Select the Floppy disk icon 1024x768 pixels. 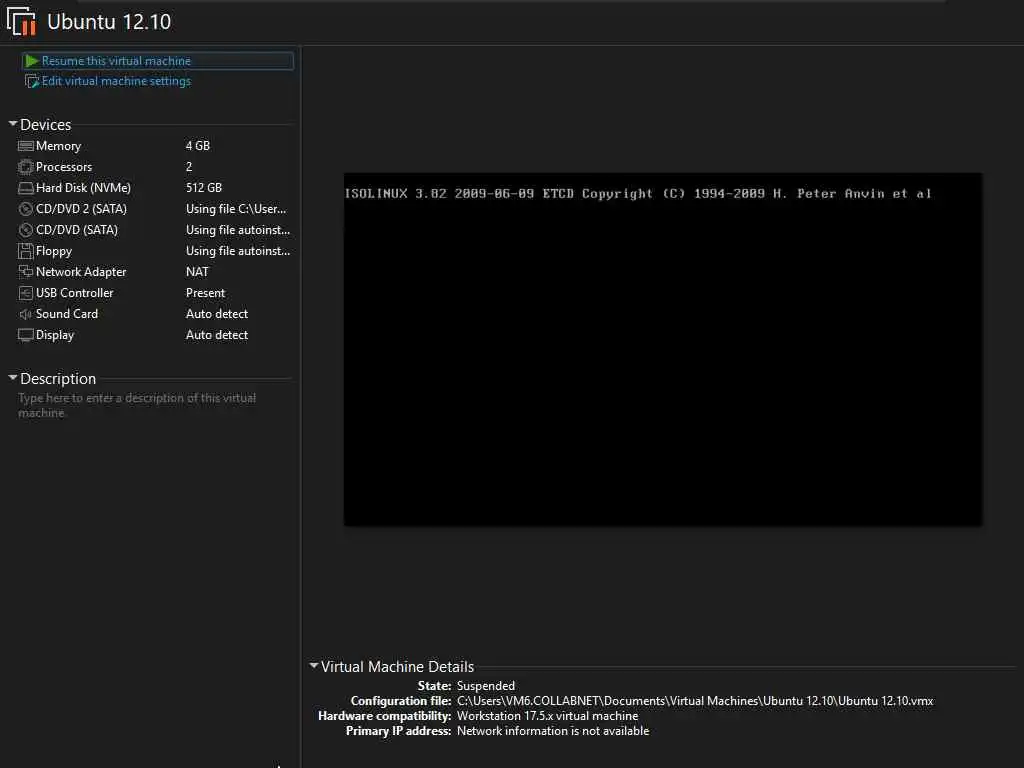tap(25, 251)
